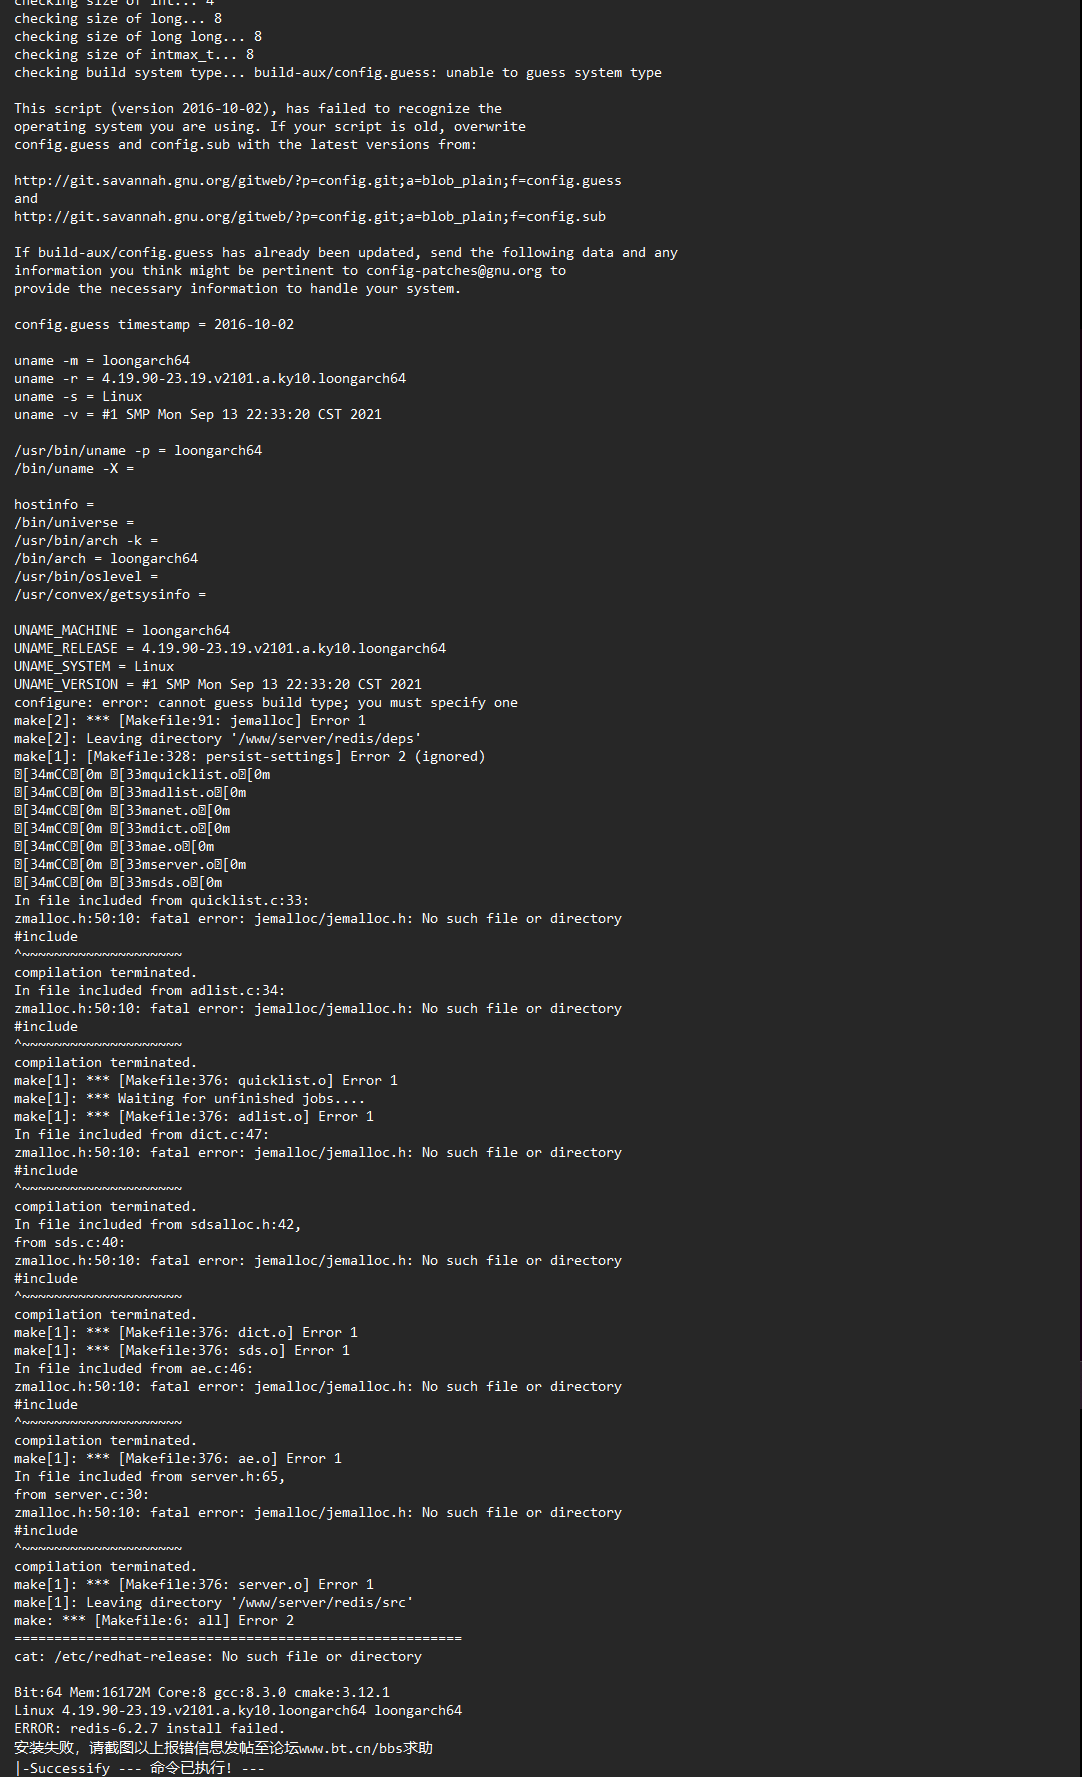
Task: Click the 'Makefile:376: server.o' error line
Action: pos(194,1585)
